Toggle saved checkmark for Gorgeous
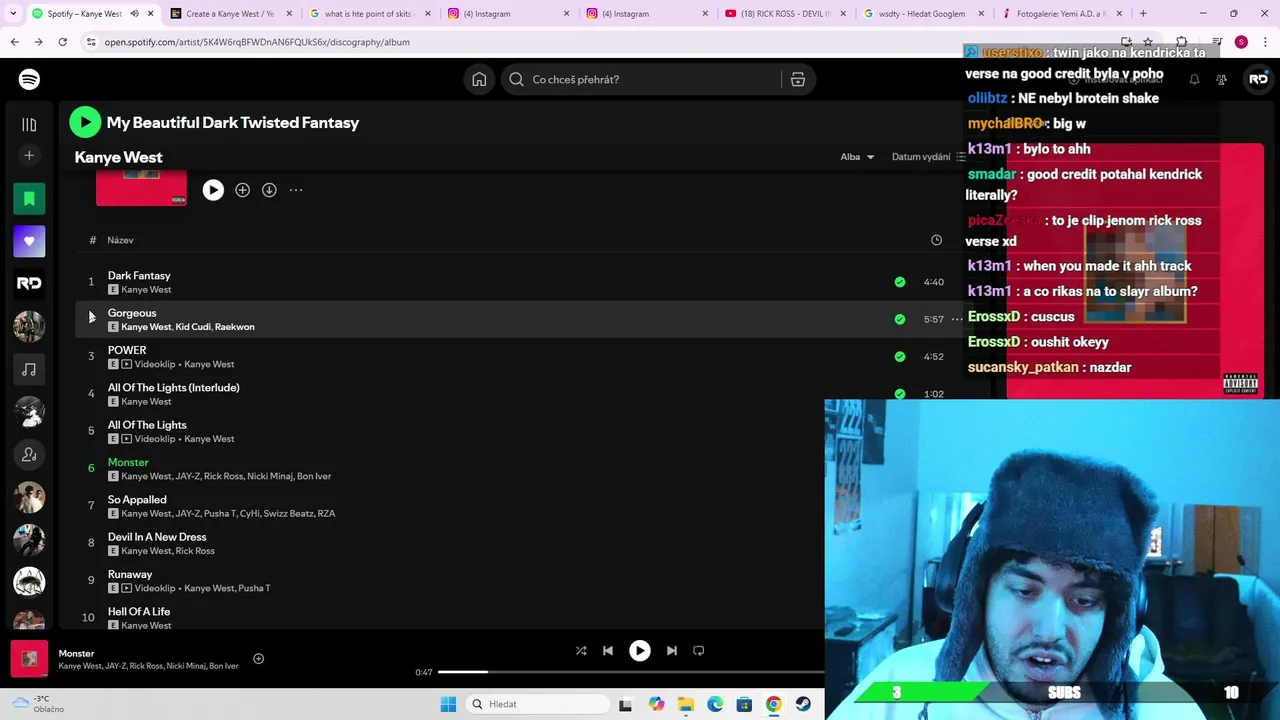 [900, 319]
